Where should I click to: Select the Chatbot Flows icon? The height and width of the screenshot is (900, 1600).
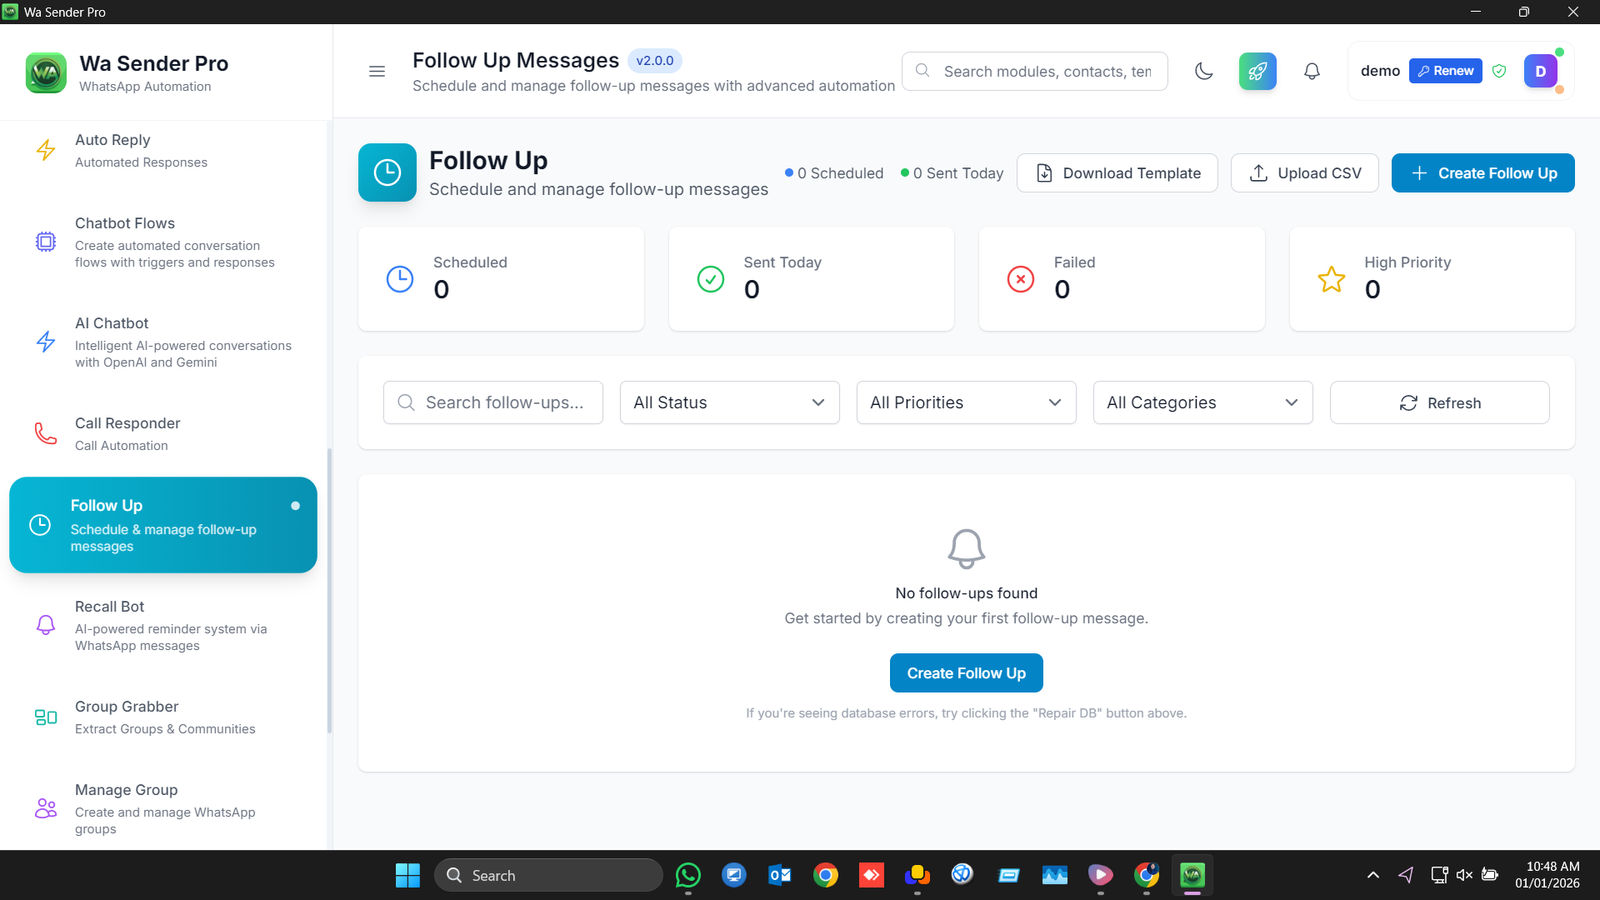(45, 241)
